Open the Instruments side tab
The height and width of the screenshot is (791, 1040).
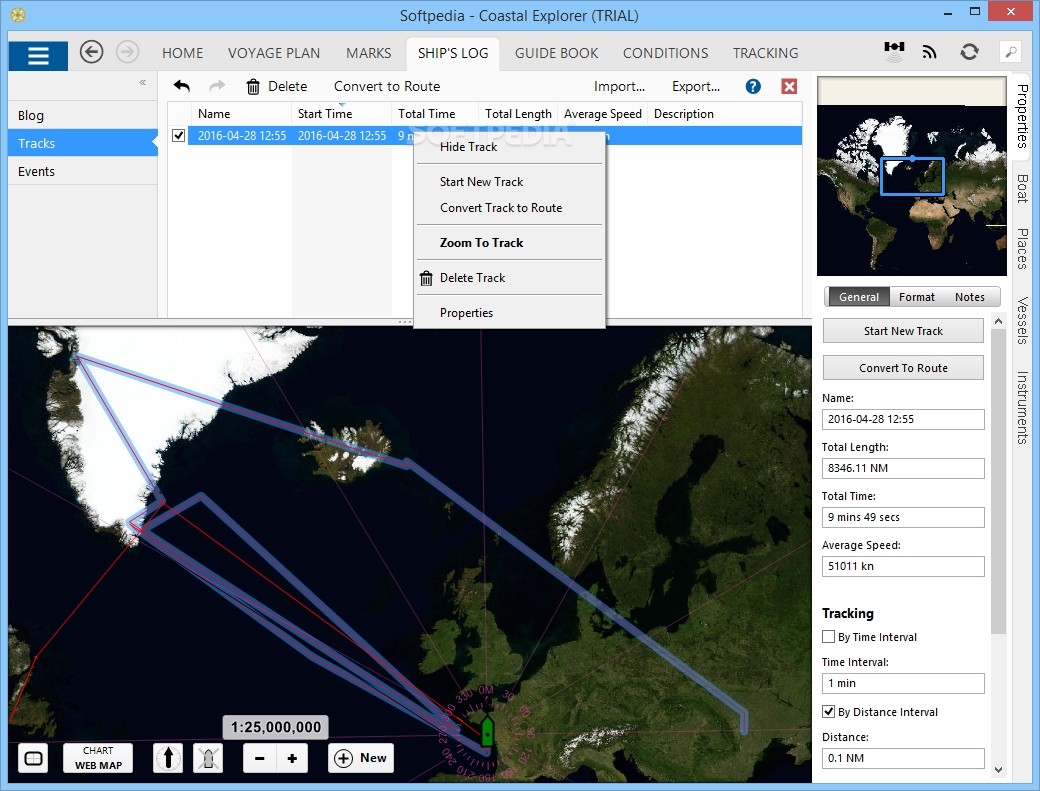[1021, 407]
